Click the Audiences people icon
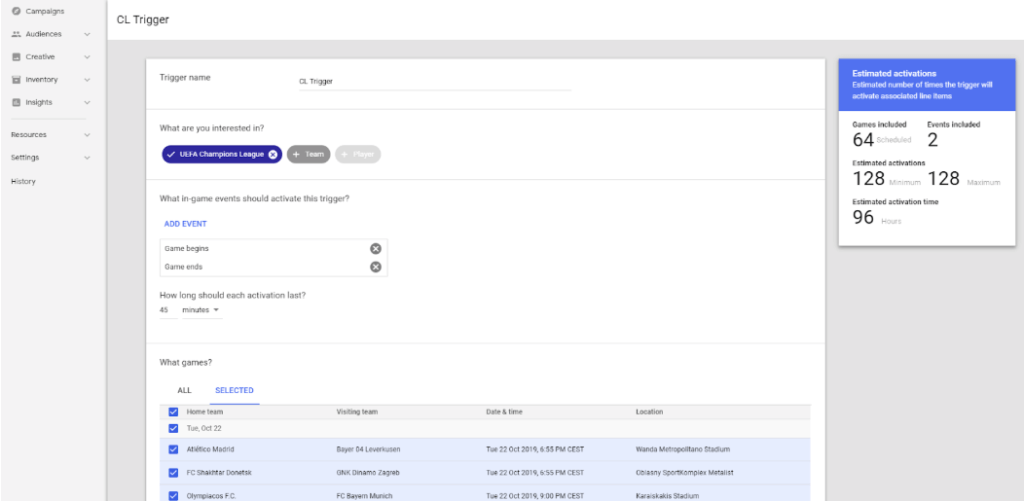The width and height of the screenshot is (1024, 501). [16, 34]
